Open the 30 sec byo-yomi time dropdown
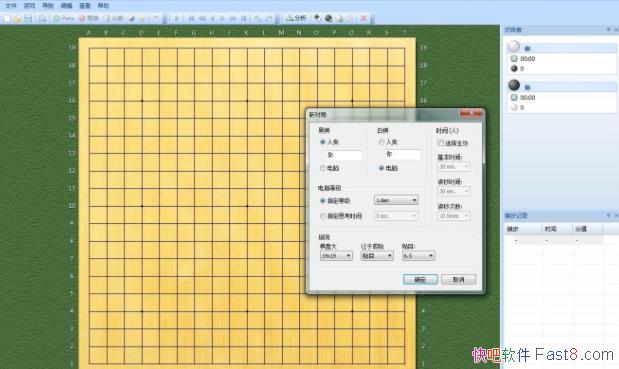 [454, 191]
